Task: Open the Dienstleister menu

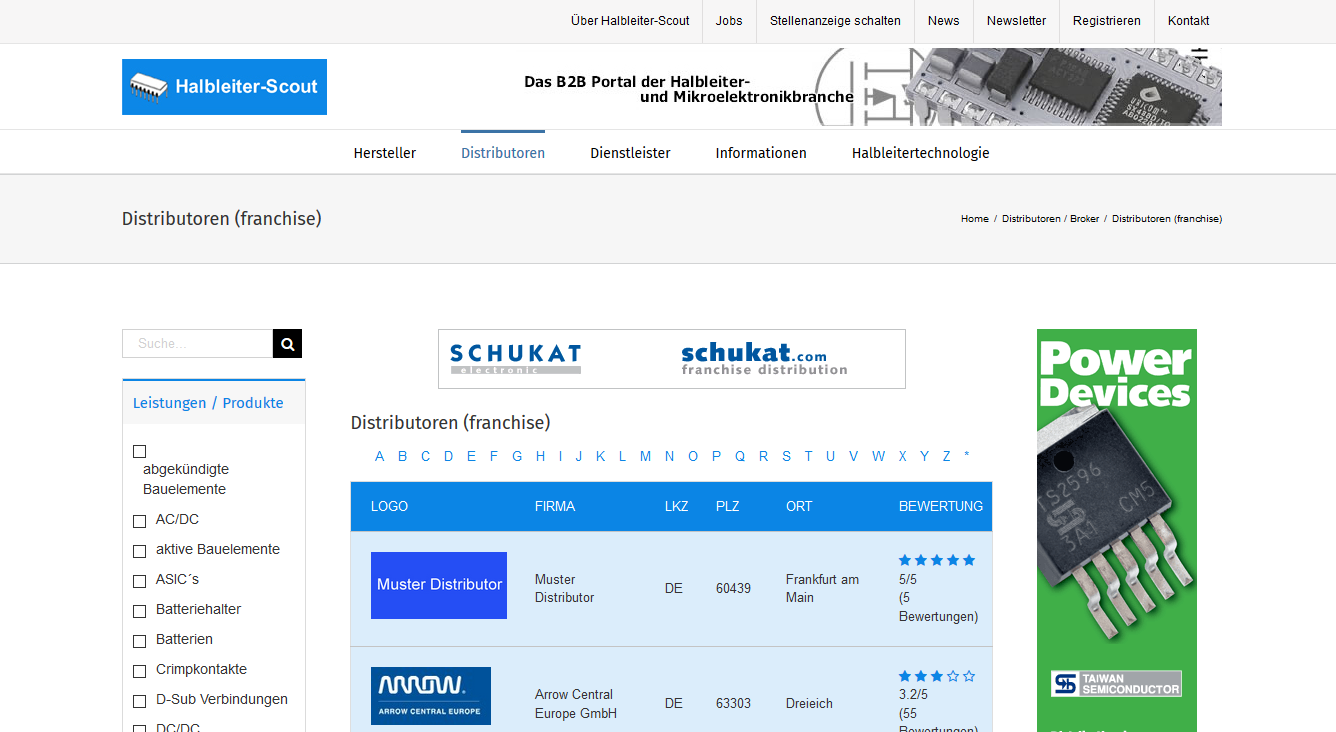Action: (630, 153)
